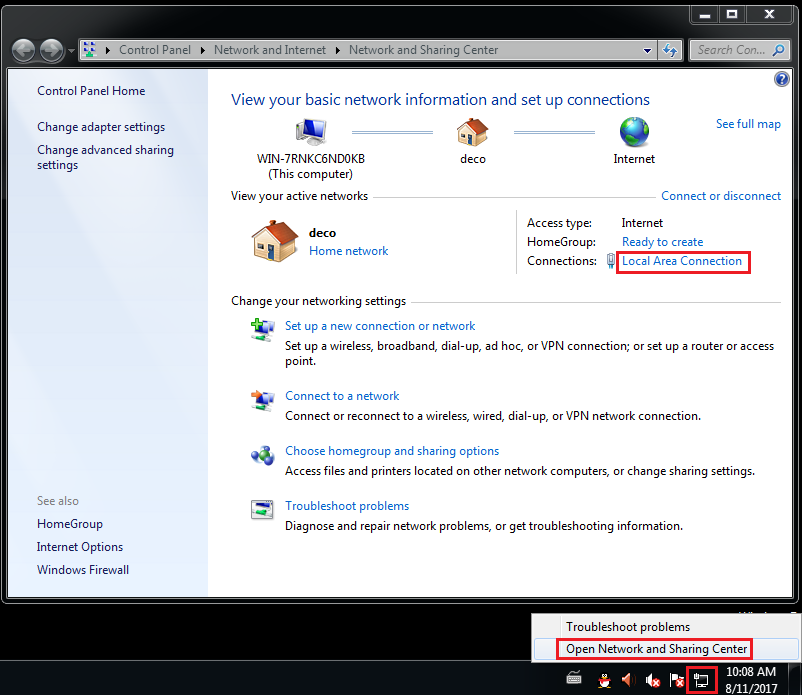Expand the Network and Internet breadcrumb chevron
This screenshot has height=695, width=802.
[x=339, y=49]
